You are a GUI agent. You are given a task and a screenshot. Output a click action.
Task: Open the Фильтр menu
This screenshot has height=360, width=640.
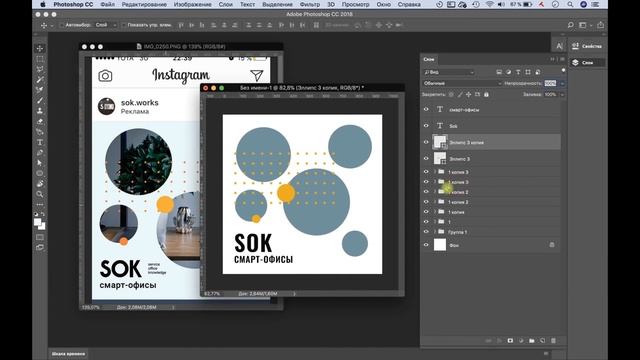(x=310, y=4)
